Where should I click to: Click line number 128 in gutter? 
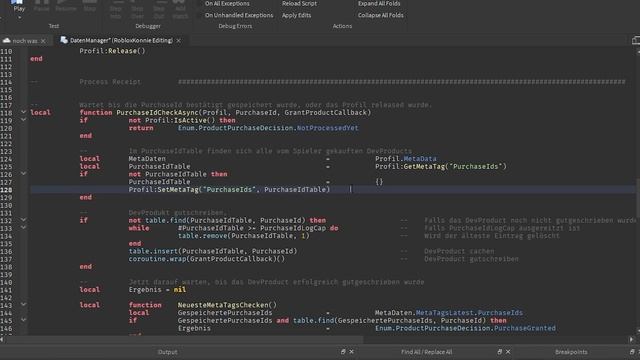(x=6, y=190)
